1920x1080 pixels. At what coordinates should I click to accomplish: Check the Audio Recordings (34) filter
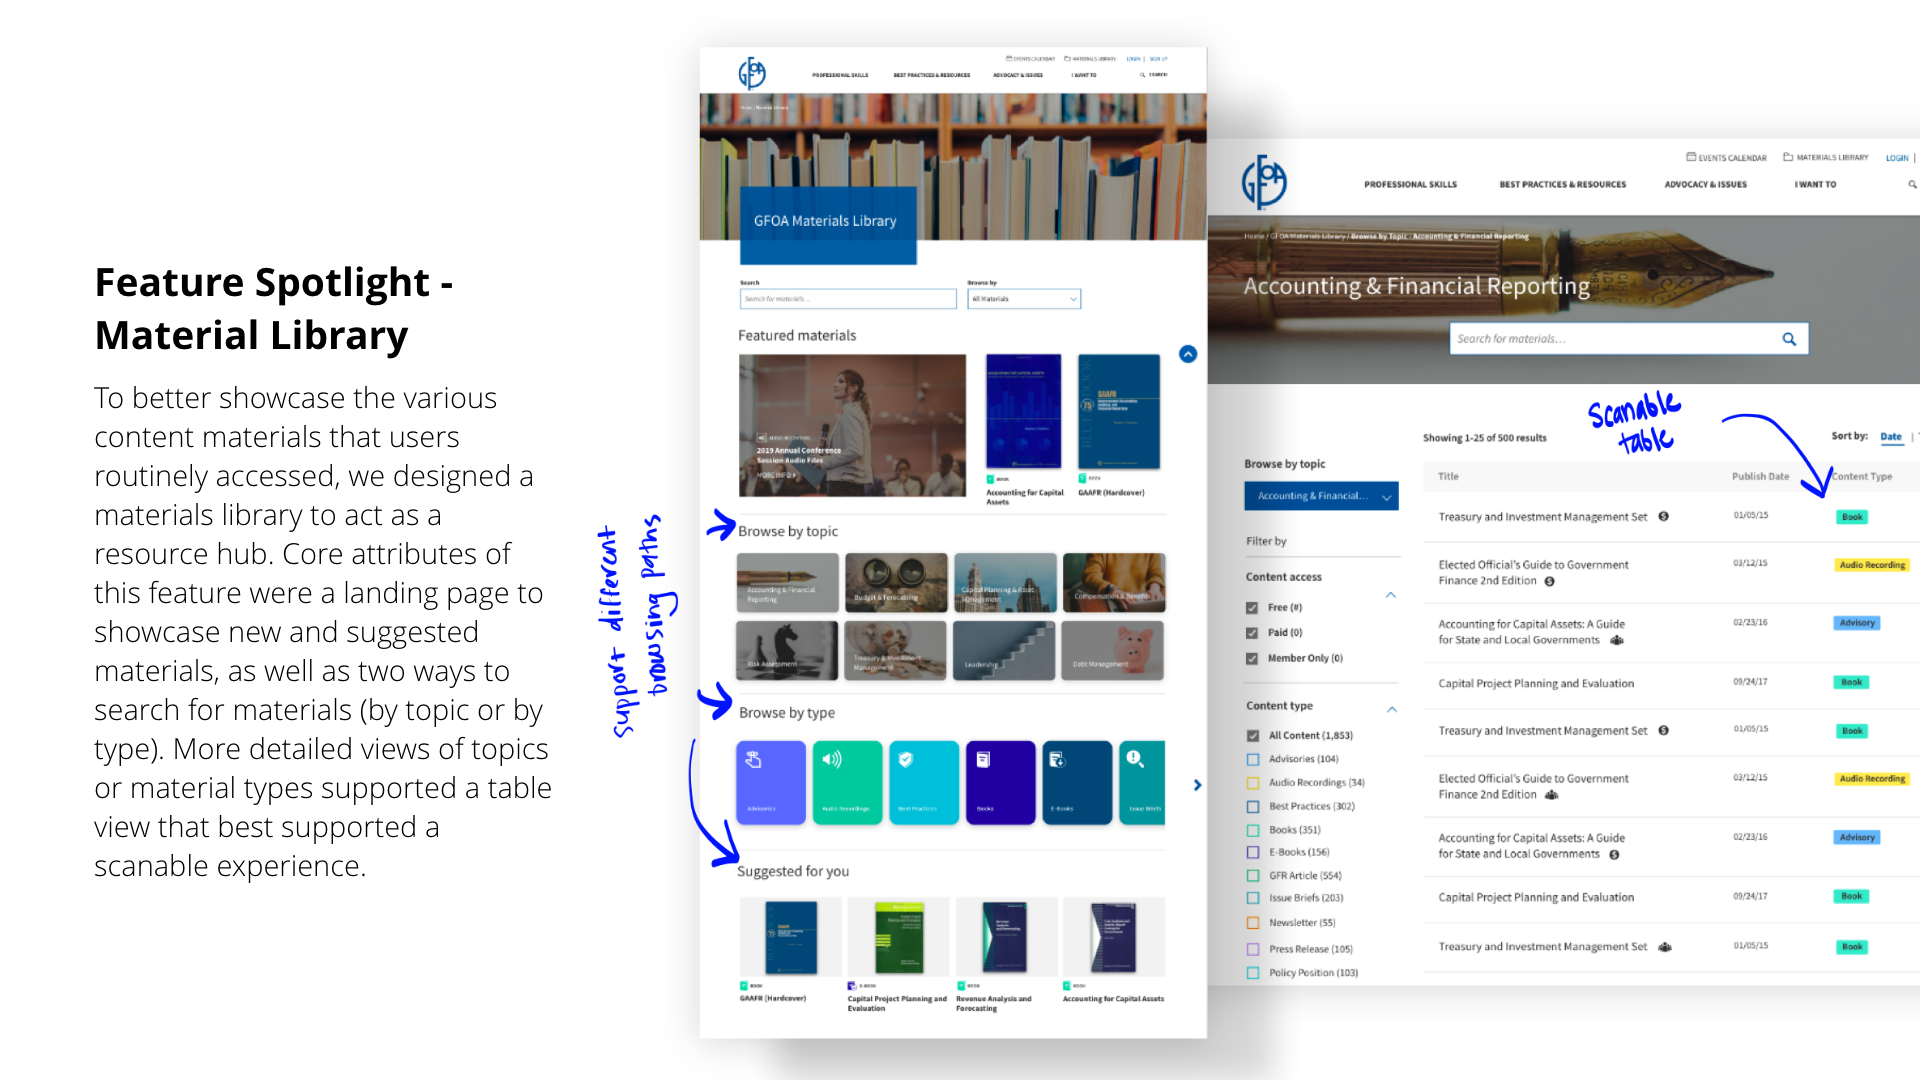[x=1253, y=783]
